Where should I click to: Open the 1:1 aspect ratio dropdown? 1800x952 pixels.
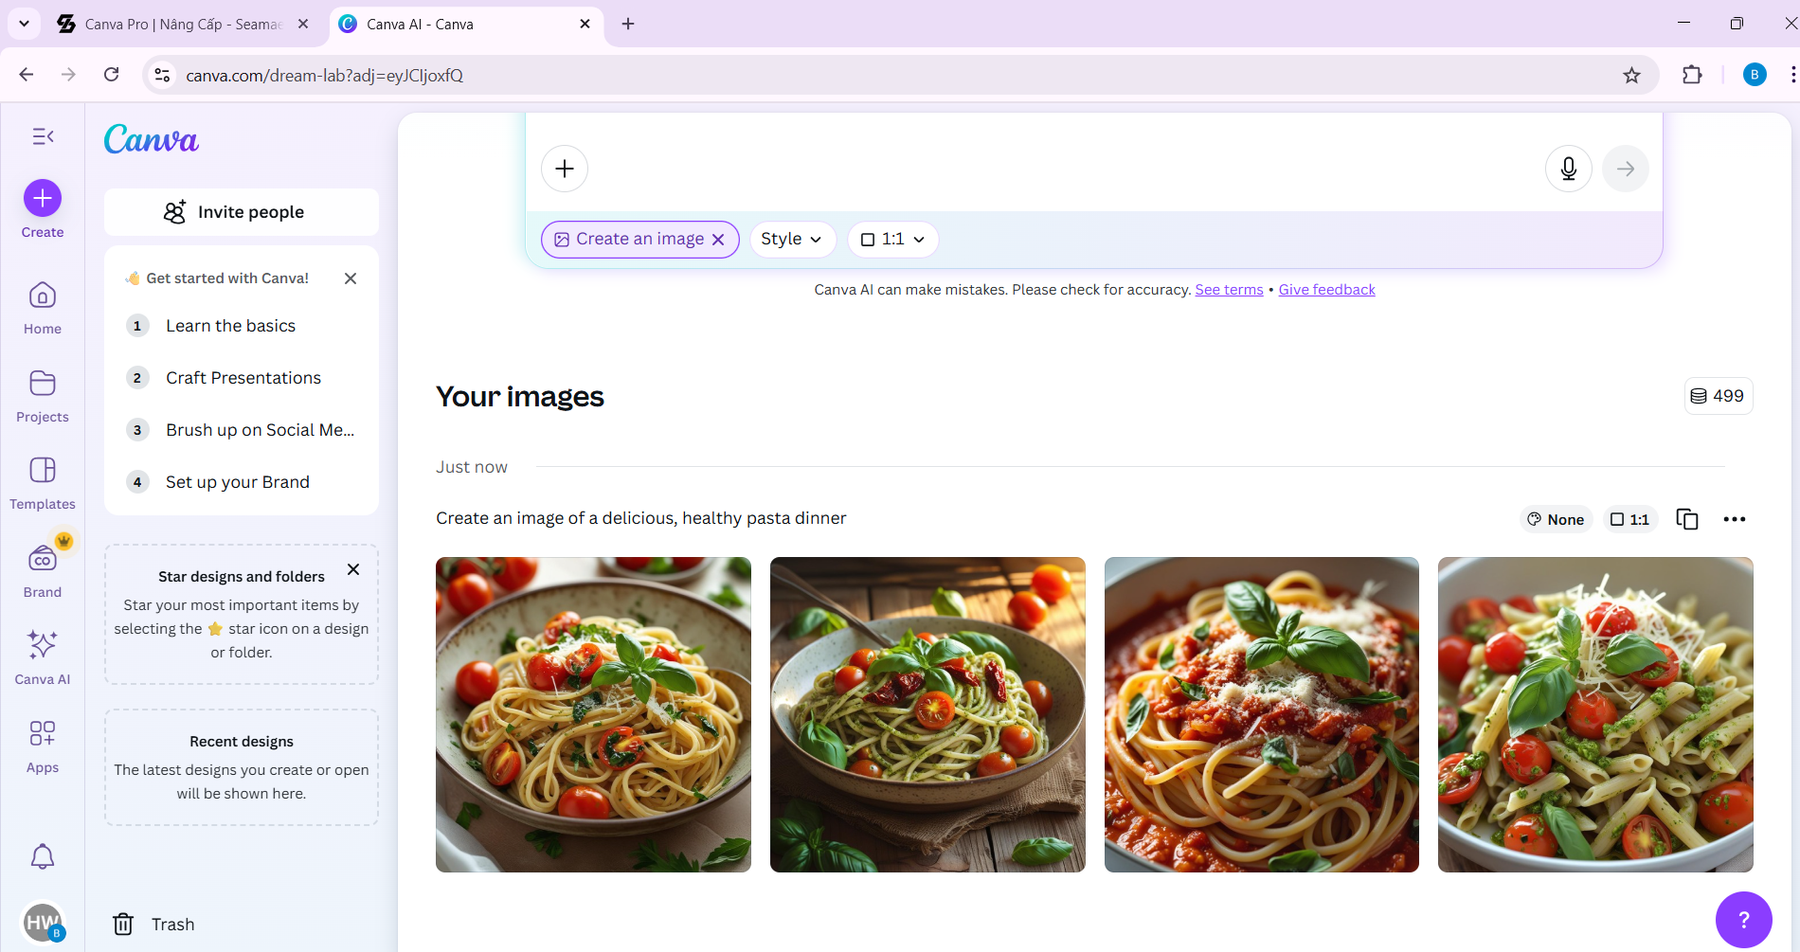pyautogui.click(x=892, y=240)
